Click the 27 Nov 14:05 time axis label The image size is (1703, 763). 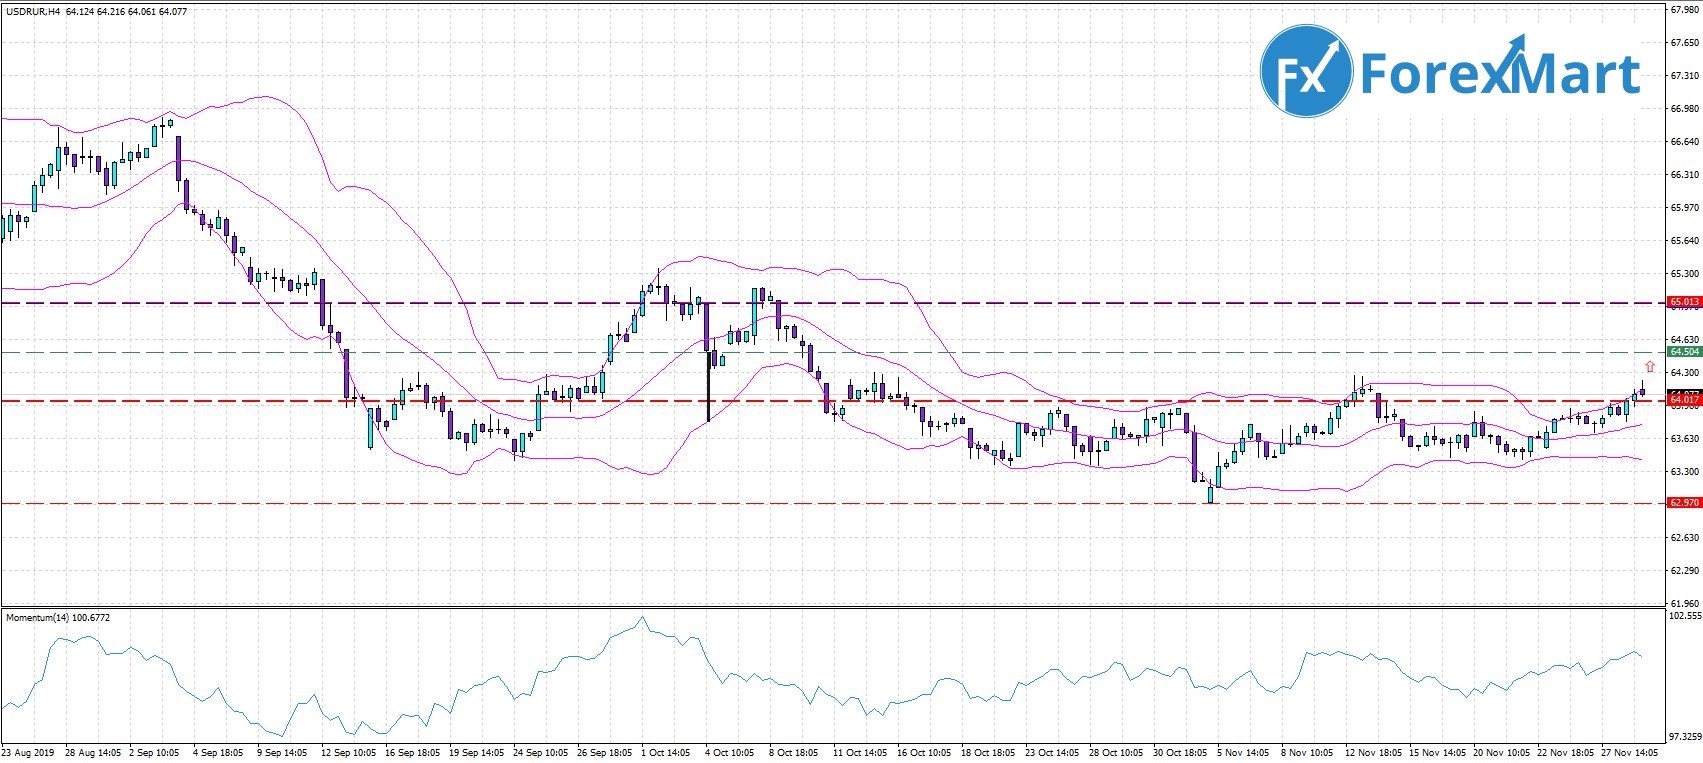click(1631, 752)
